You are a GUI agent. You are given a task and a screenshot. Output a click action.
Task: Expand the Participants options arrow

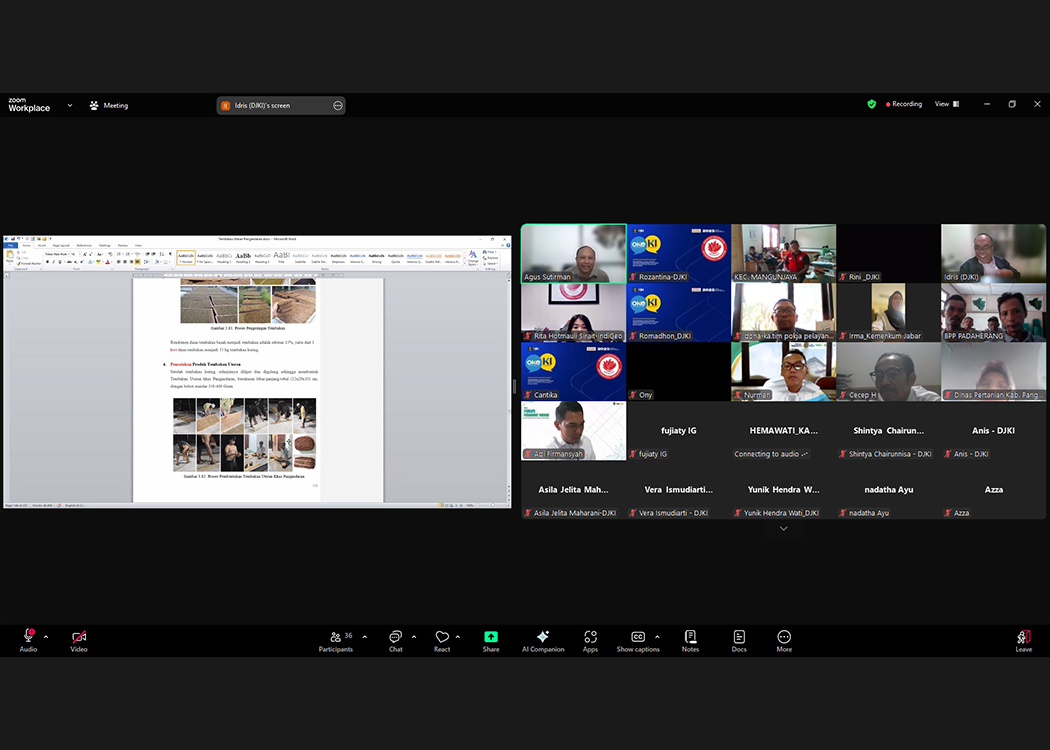(x=364, y=637)
